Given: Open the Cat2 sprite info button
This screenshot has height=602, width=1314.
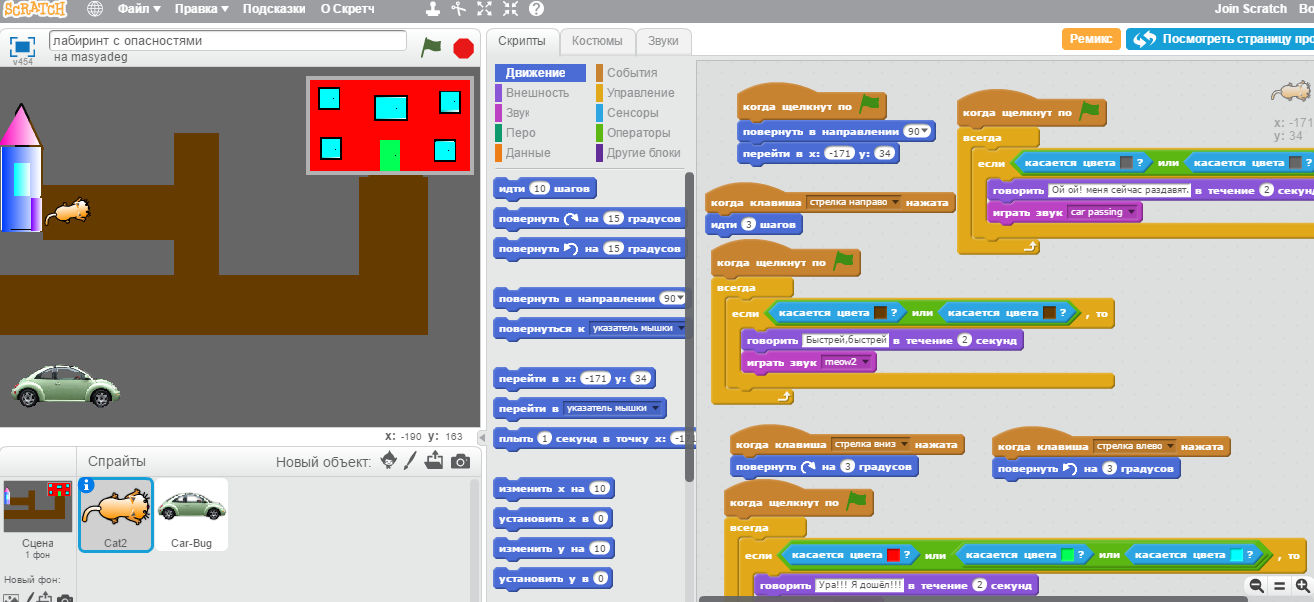Looking at the screenshot, I should click(86, 485).
